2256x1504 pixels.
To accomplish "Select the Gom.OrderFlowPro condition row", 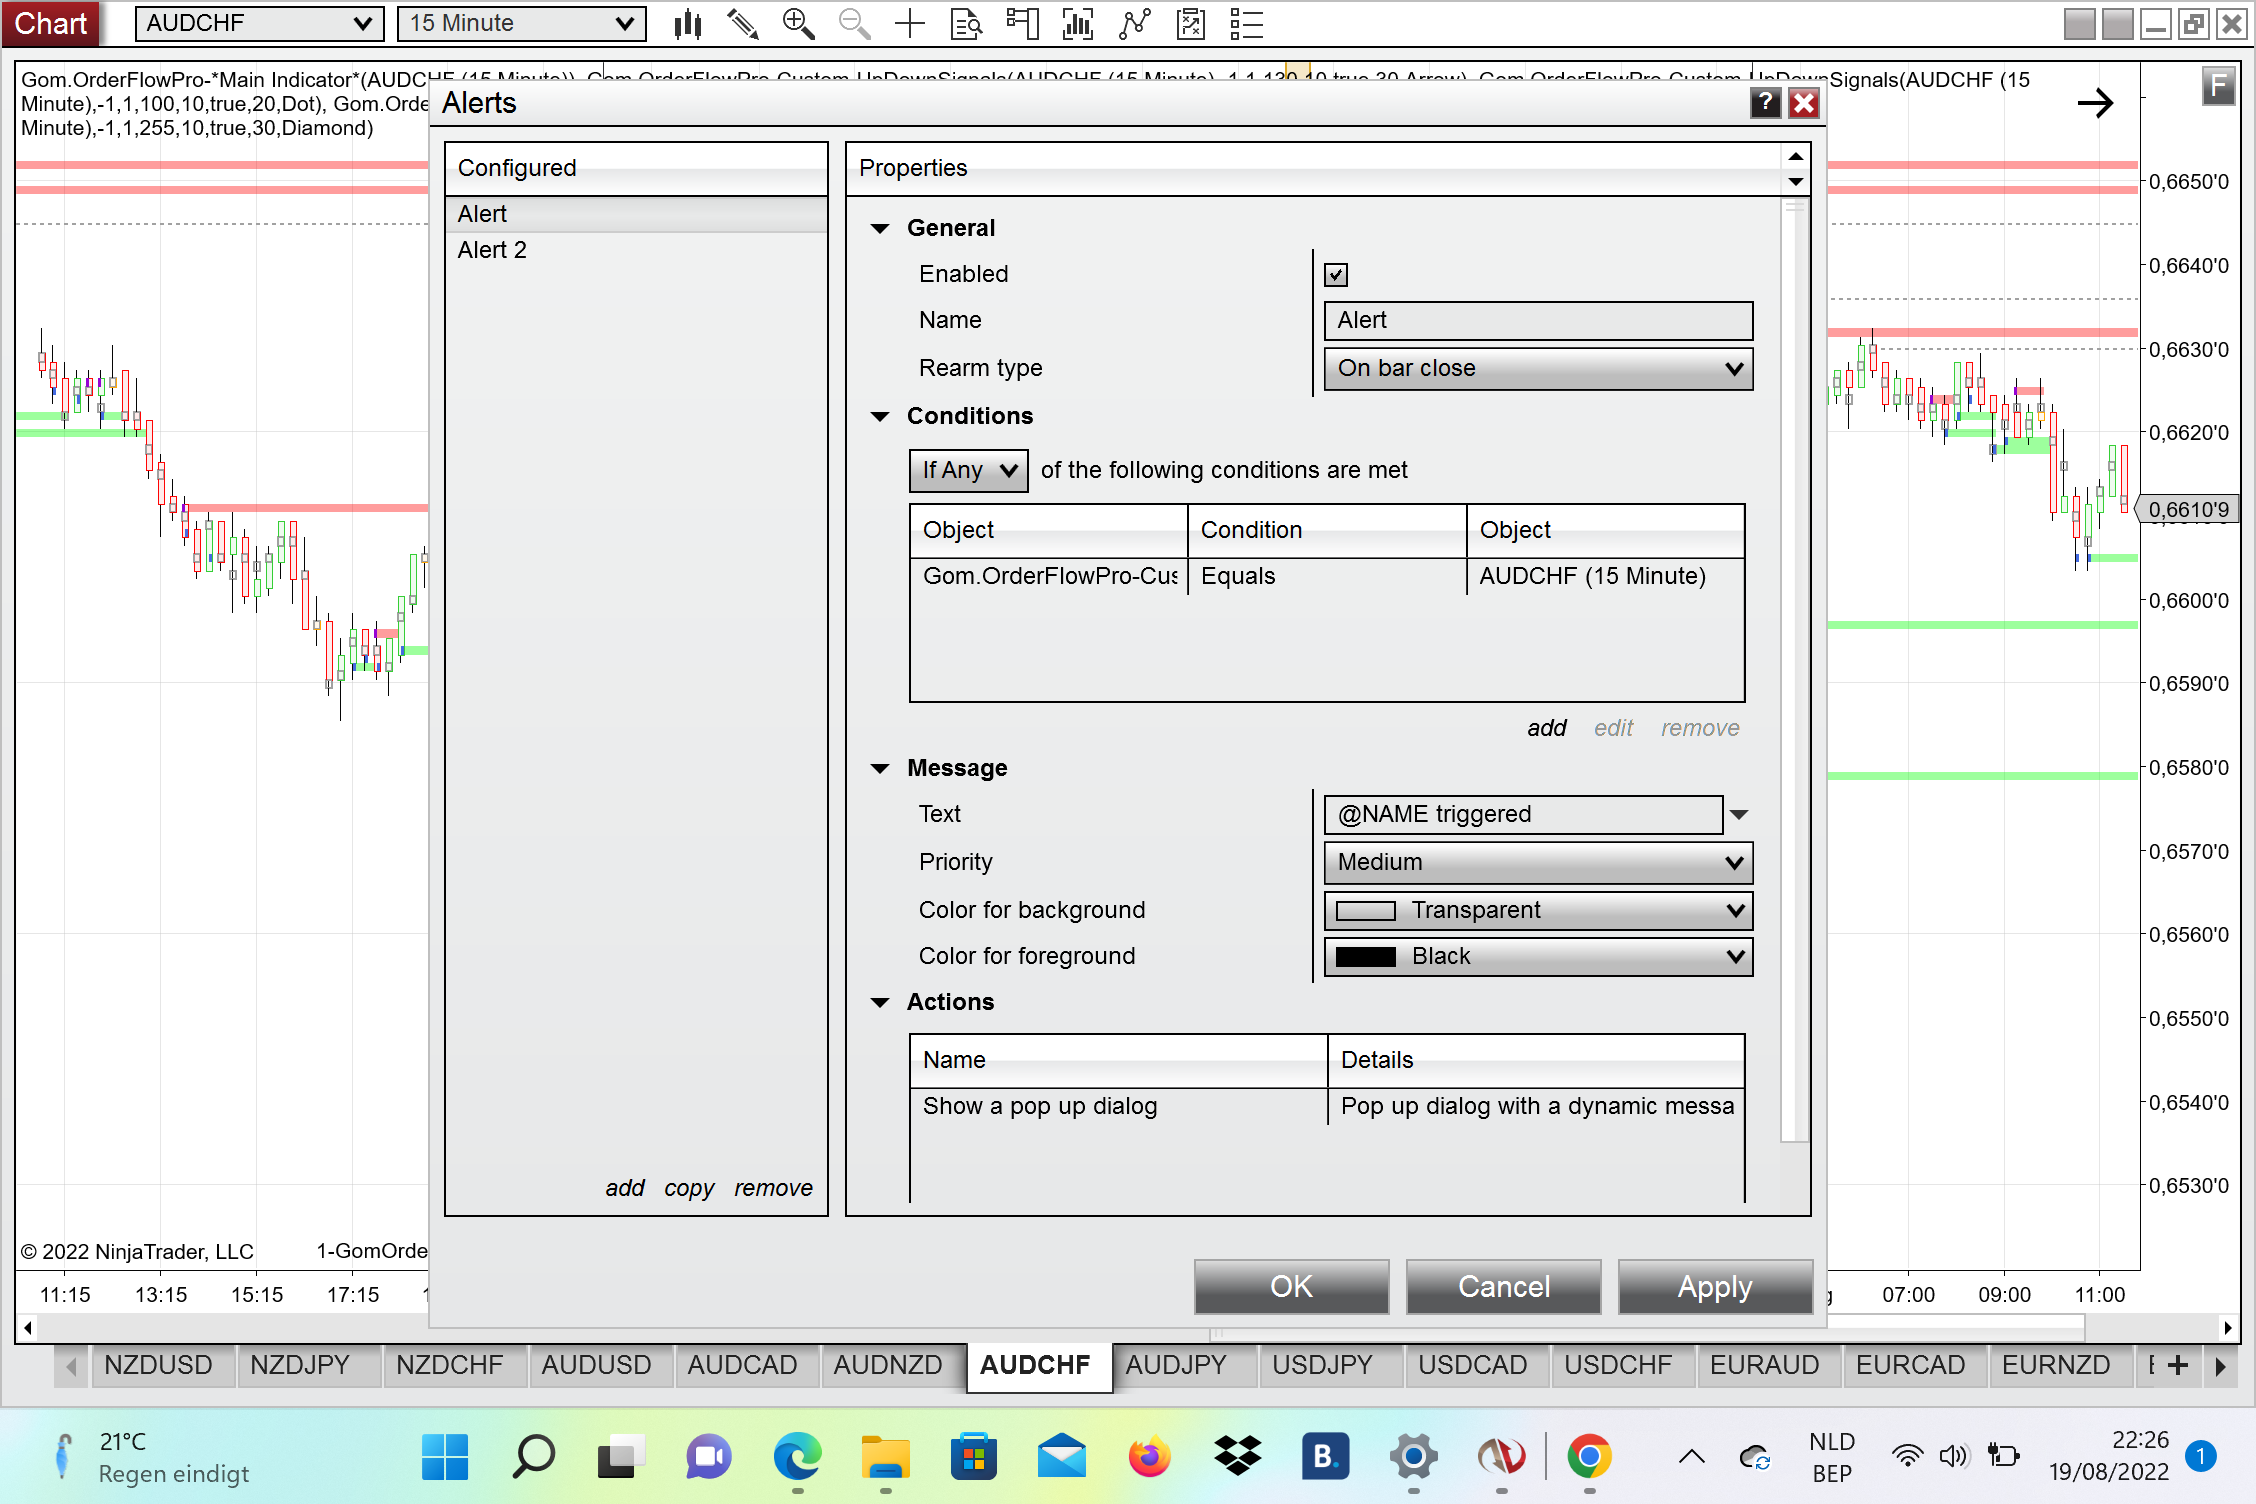I will [x=1327, y=576].
